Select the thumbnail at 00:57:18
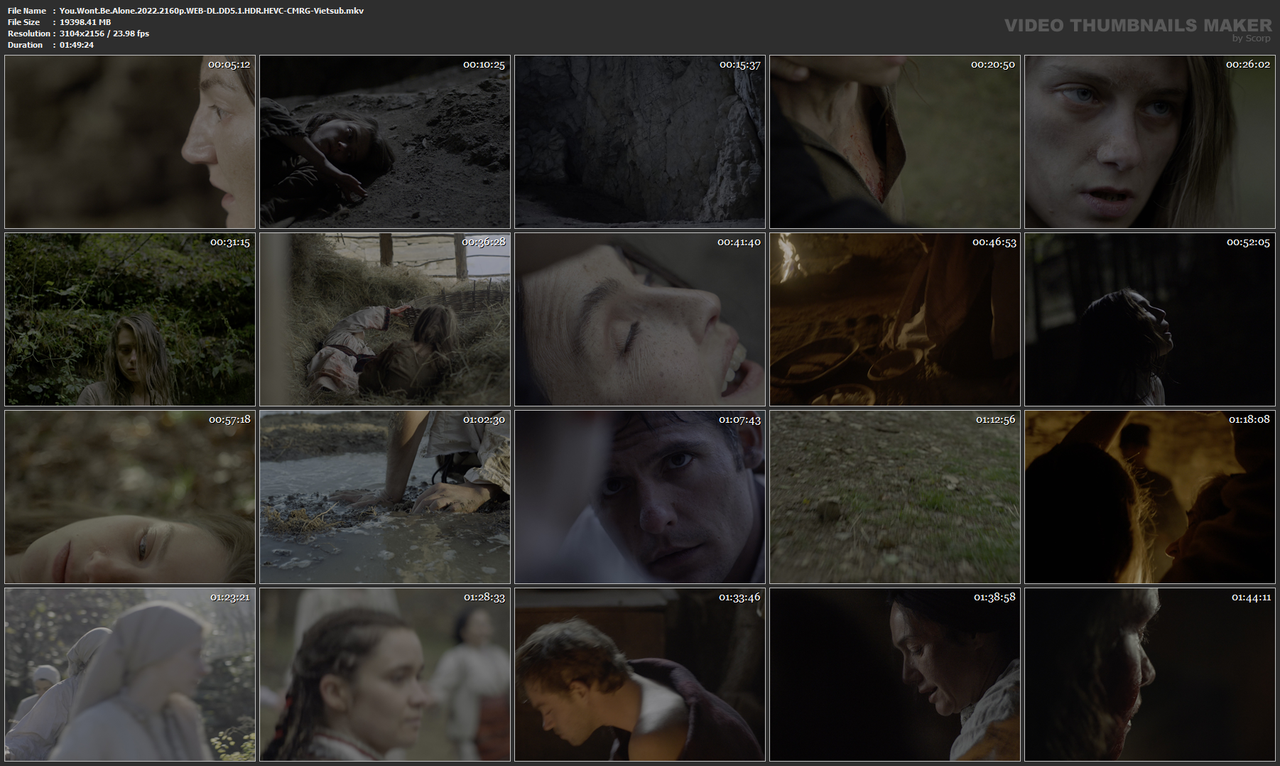Viewport: 1280px width, 766px height. point(130,497)
